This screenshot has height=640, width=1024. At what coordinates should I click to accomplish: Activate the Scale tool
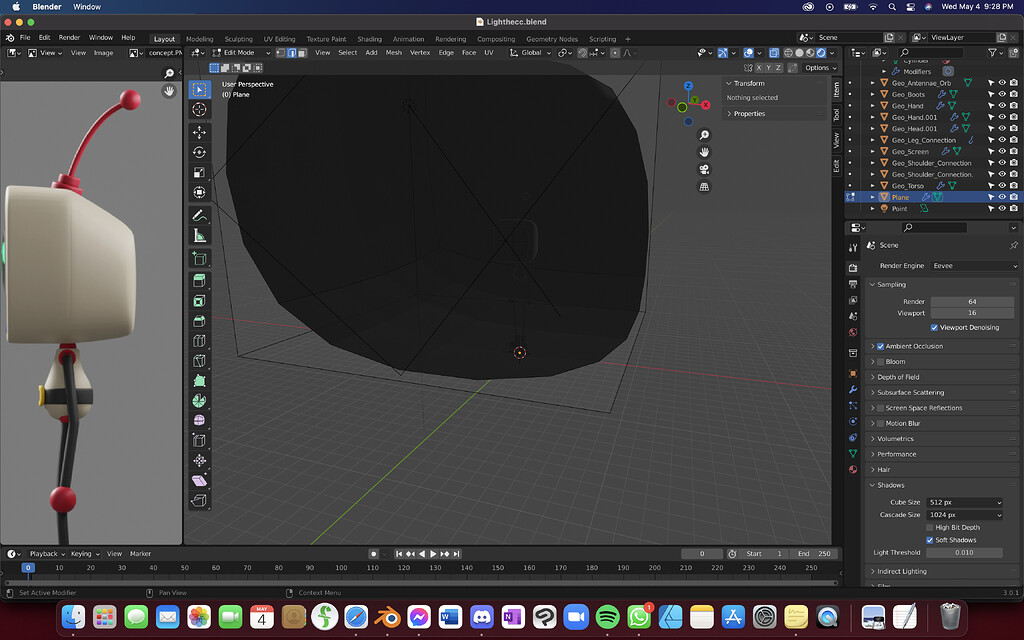click(x=199, y=172)
